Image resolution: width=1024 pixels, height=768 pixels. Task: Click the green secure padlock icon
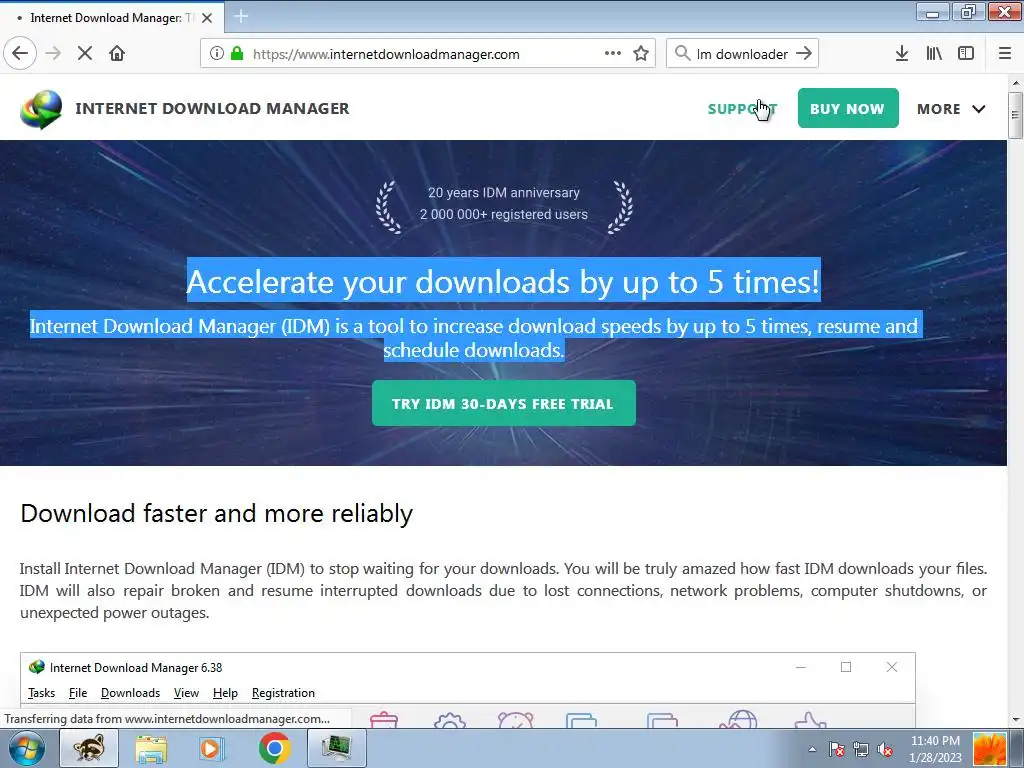pyautogui.click(x=237, y=54)
